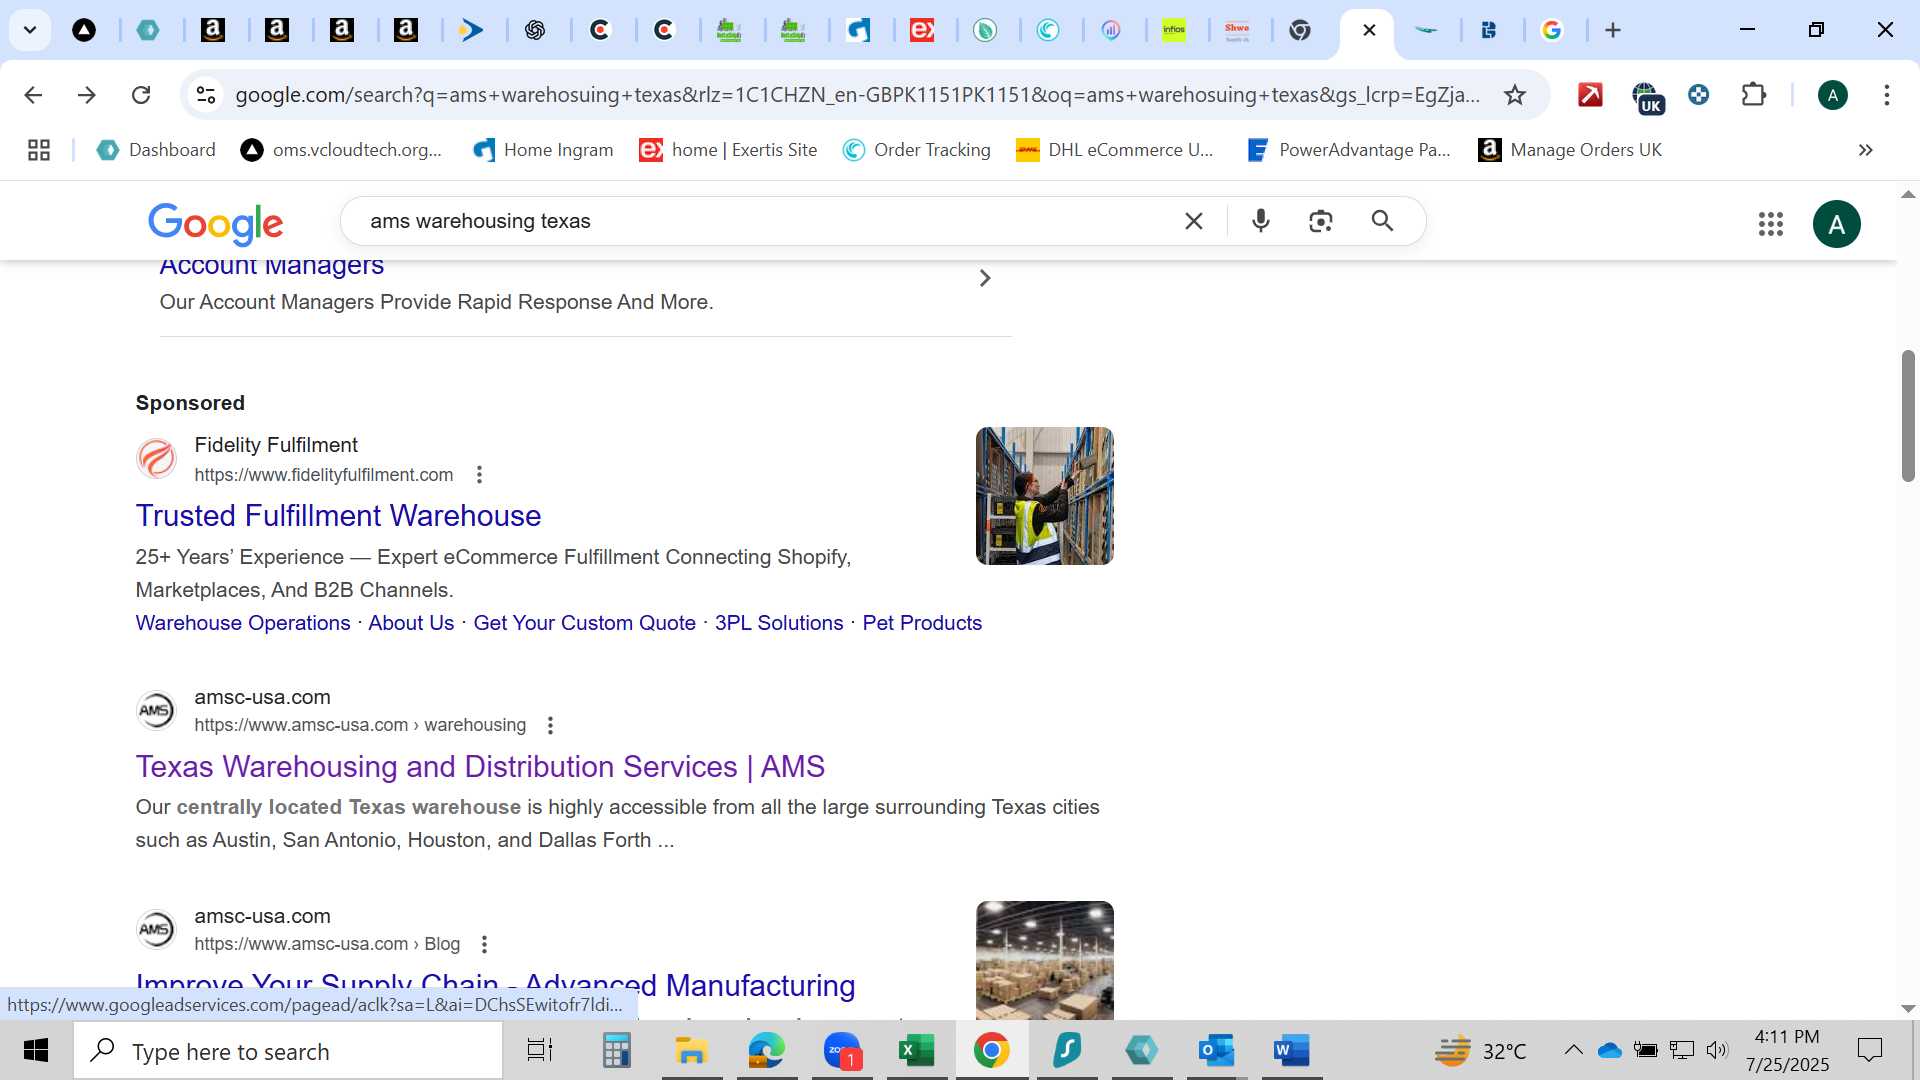Viewport: 1920px width, 1080px height.
Task: Switch to the first Amazon tab
Action: [x=212, y=30]
